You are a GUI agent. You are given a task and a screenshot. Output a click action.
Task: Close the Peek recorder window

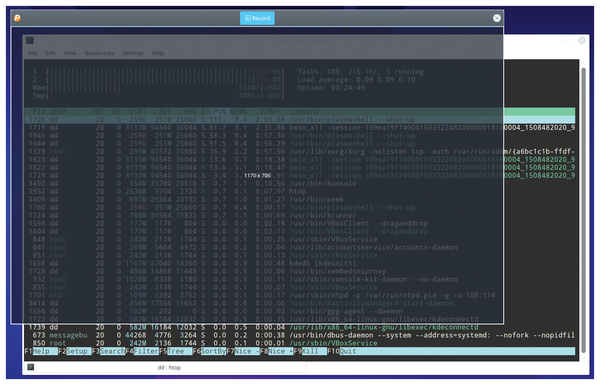(x=497, y=18)
